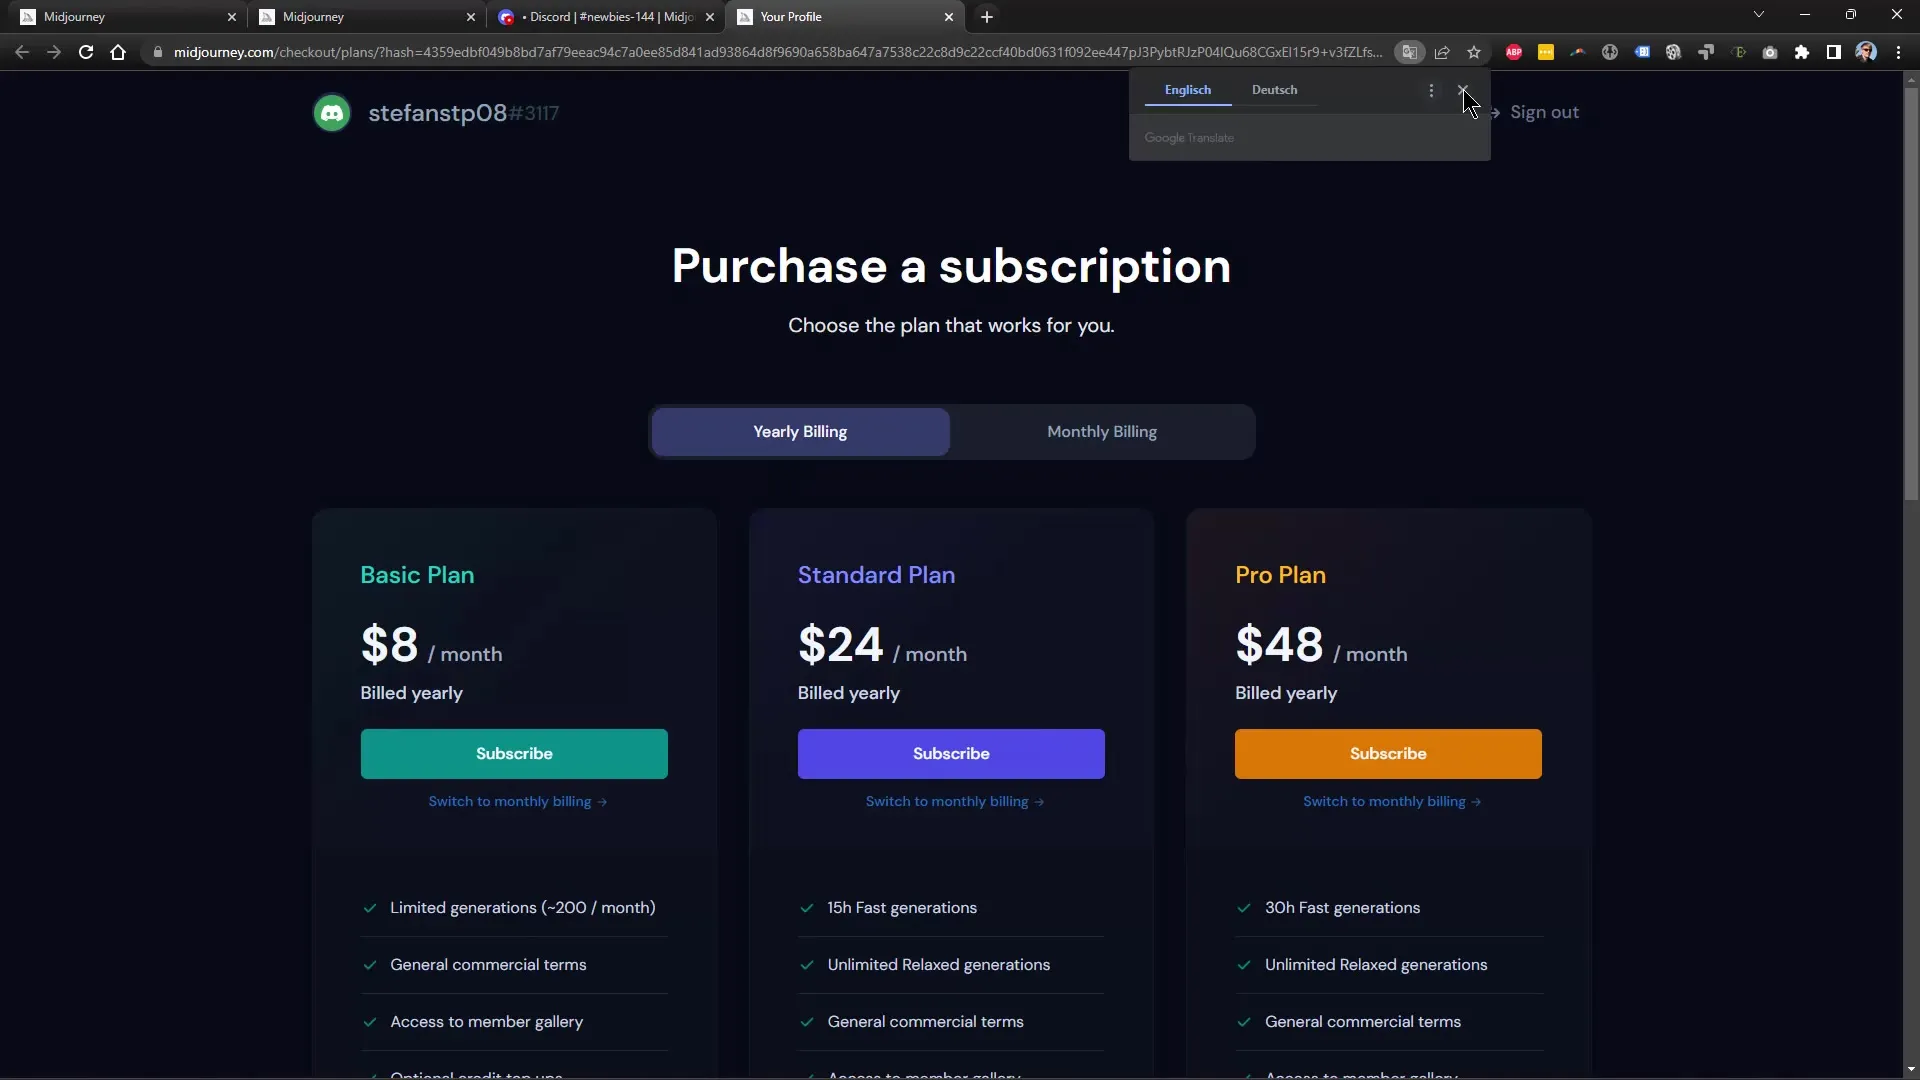The image size is (1920, 1080).
Task: Click the three-dot menu in translate popup
Action: click(1431, 91)
